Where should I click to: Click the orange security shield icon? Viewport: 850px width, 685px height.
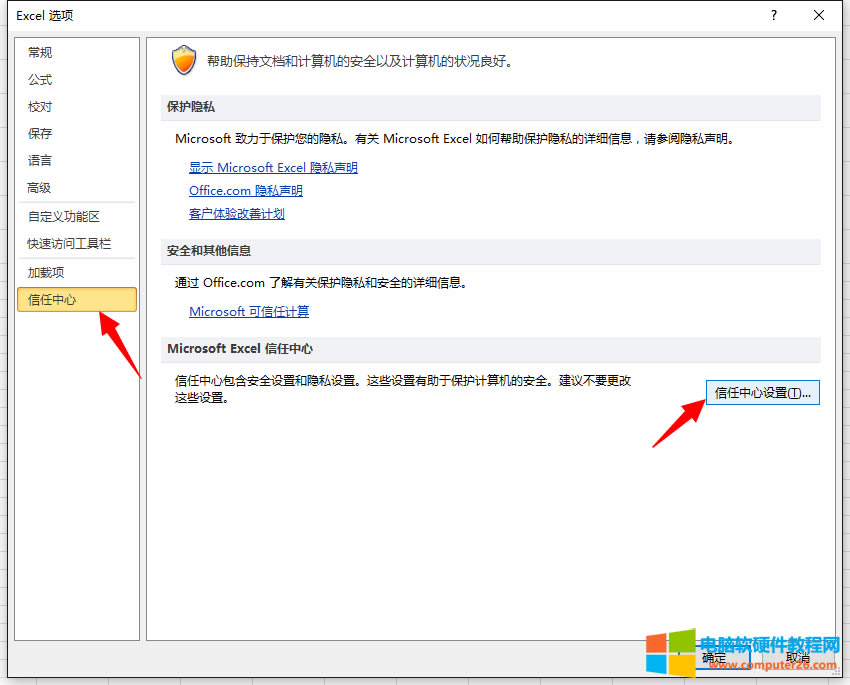coord(184,60)
